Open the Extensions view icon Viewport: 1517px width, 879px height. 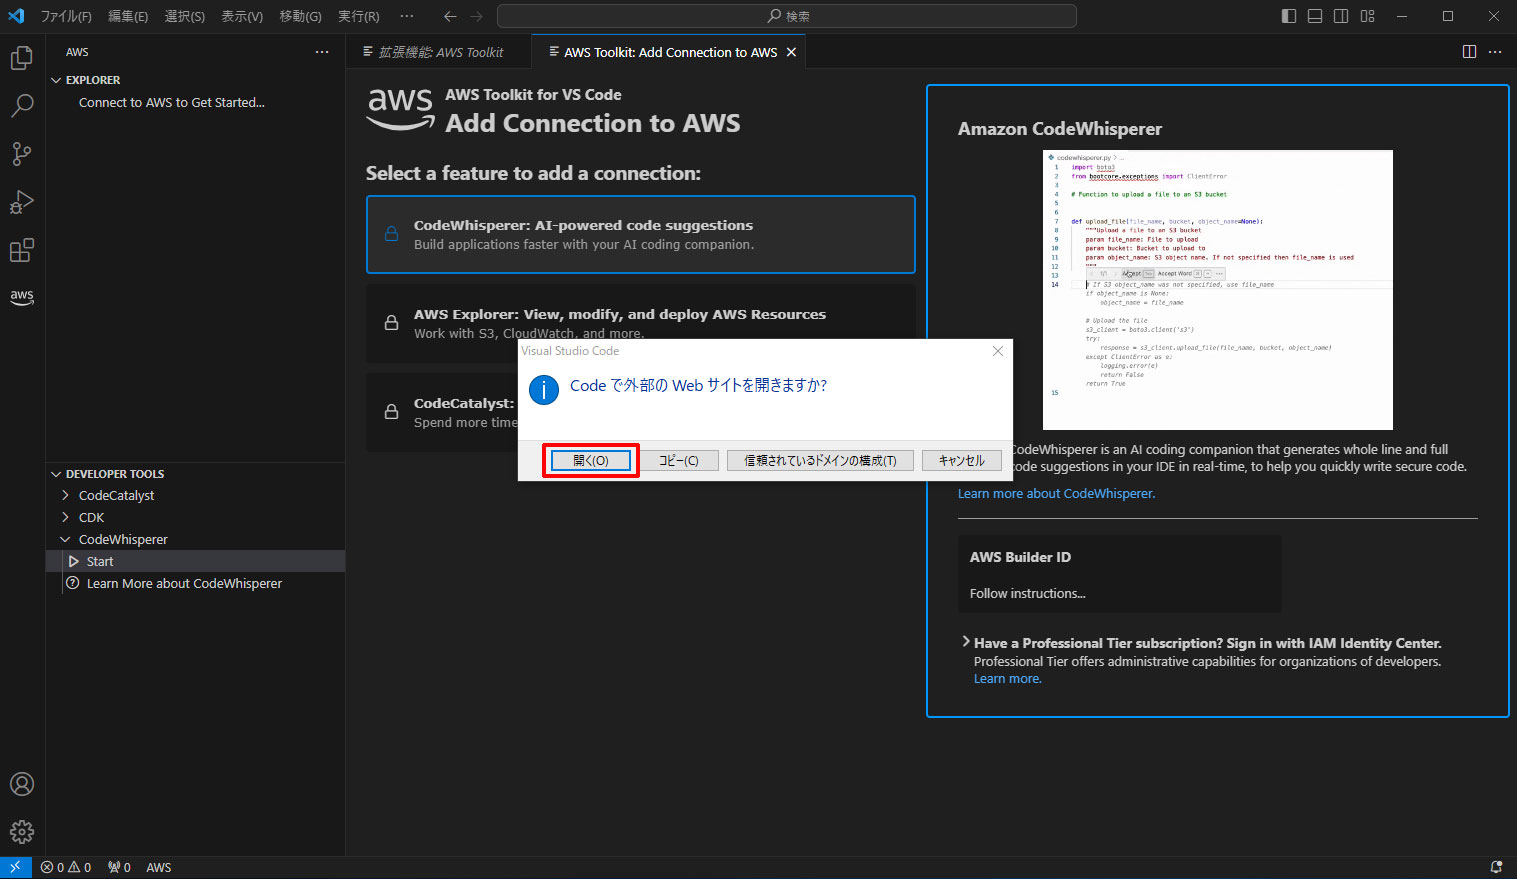tap(22, 249)
